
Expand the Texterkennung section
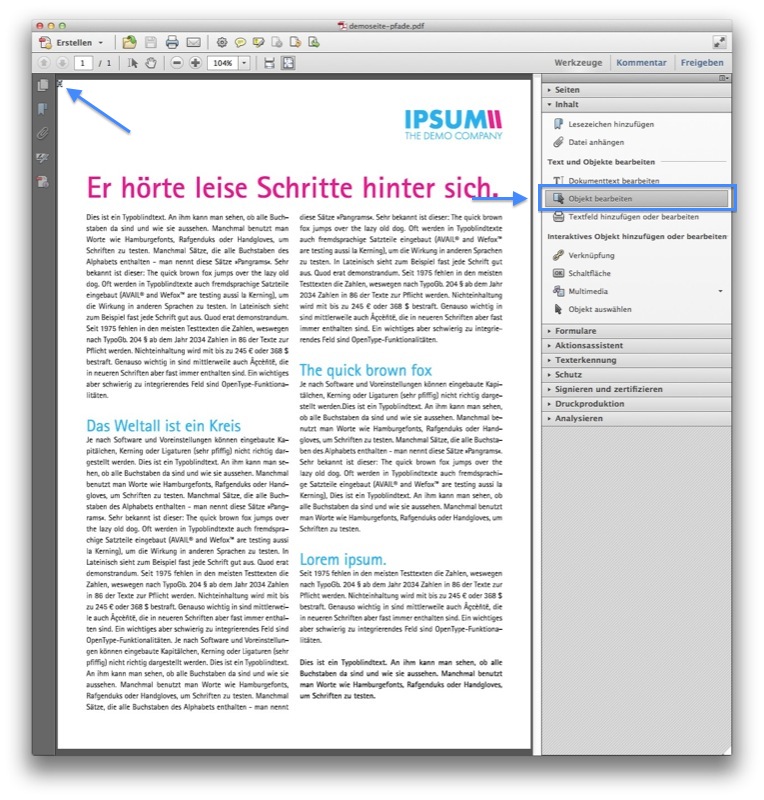pyautogui.click(x=636, y=360)
